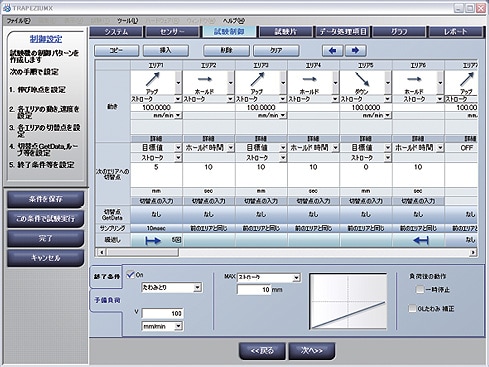Viewport: 489px width, 367px height.
Task: Click the loop start arrow in 繰返し row
Action: click(153, 240)
